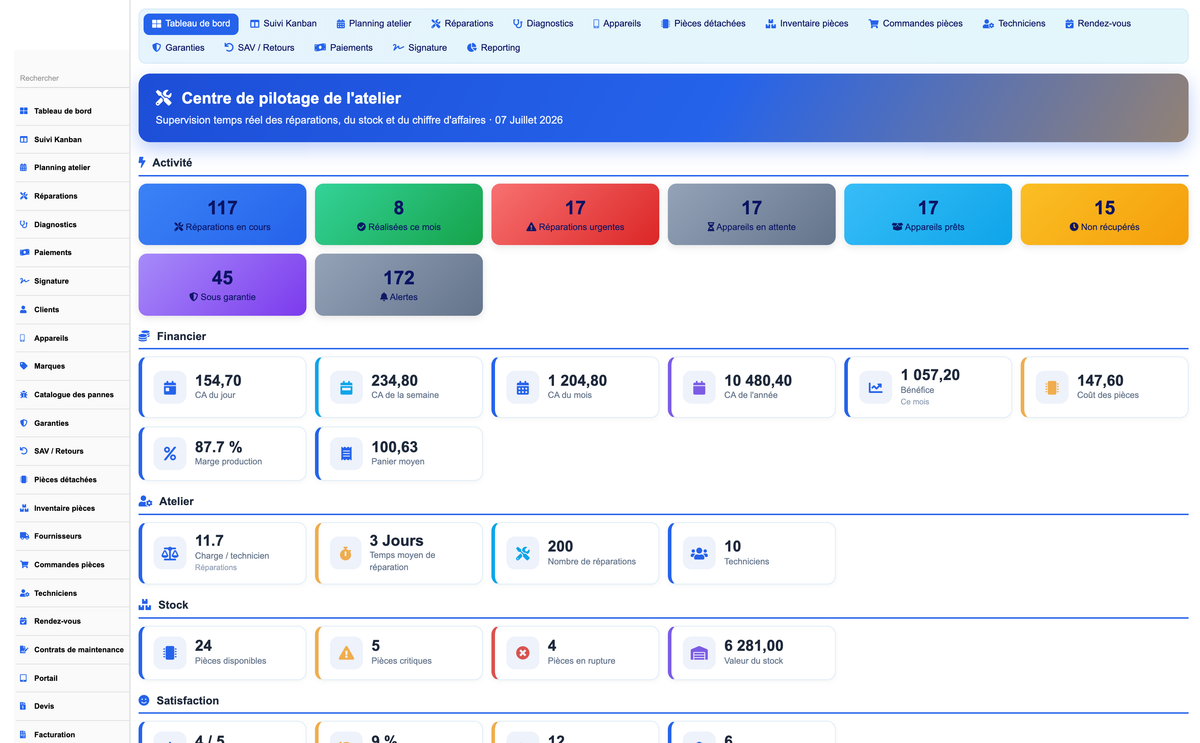Click the Techniciens icon in sidebar
This screenshot has height=743, width=1200.
[x=24, y=593]
